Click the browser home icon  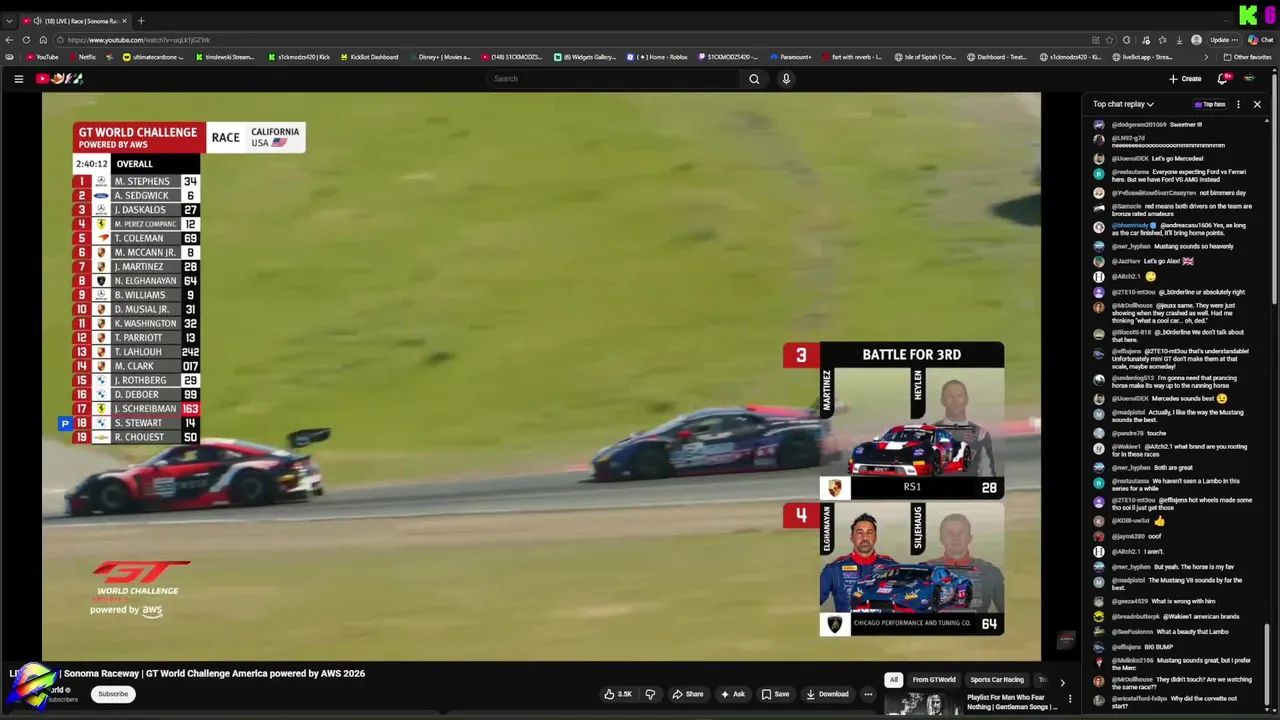42,40
